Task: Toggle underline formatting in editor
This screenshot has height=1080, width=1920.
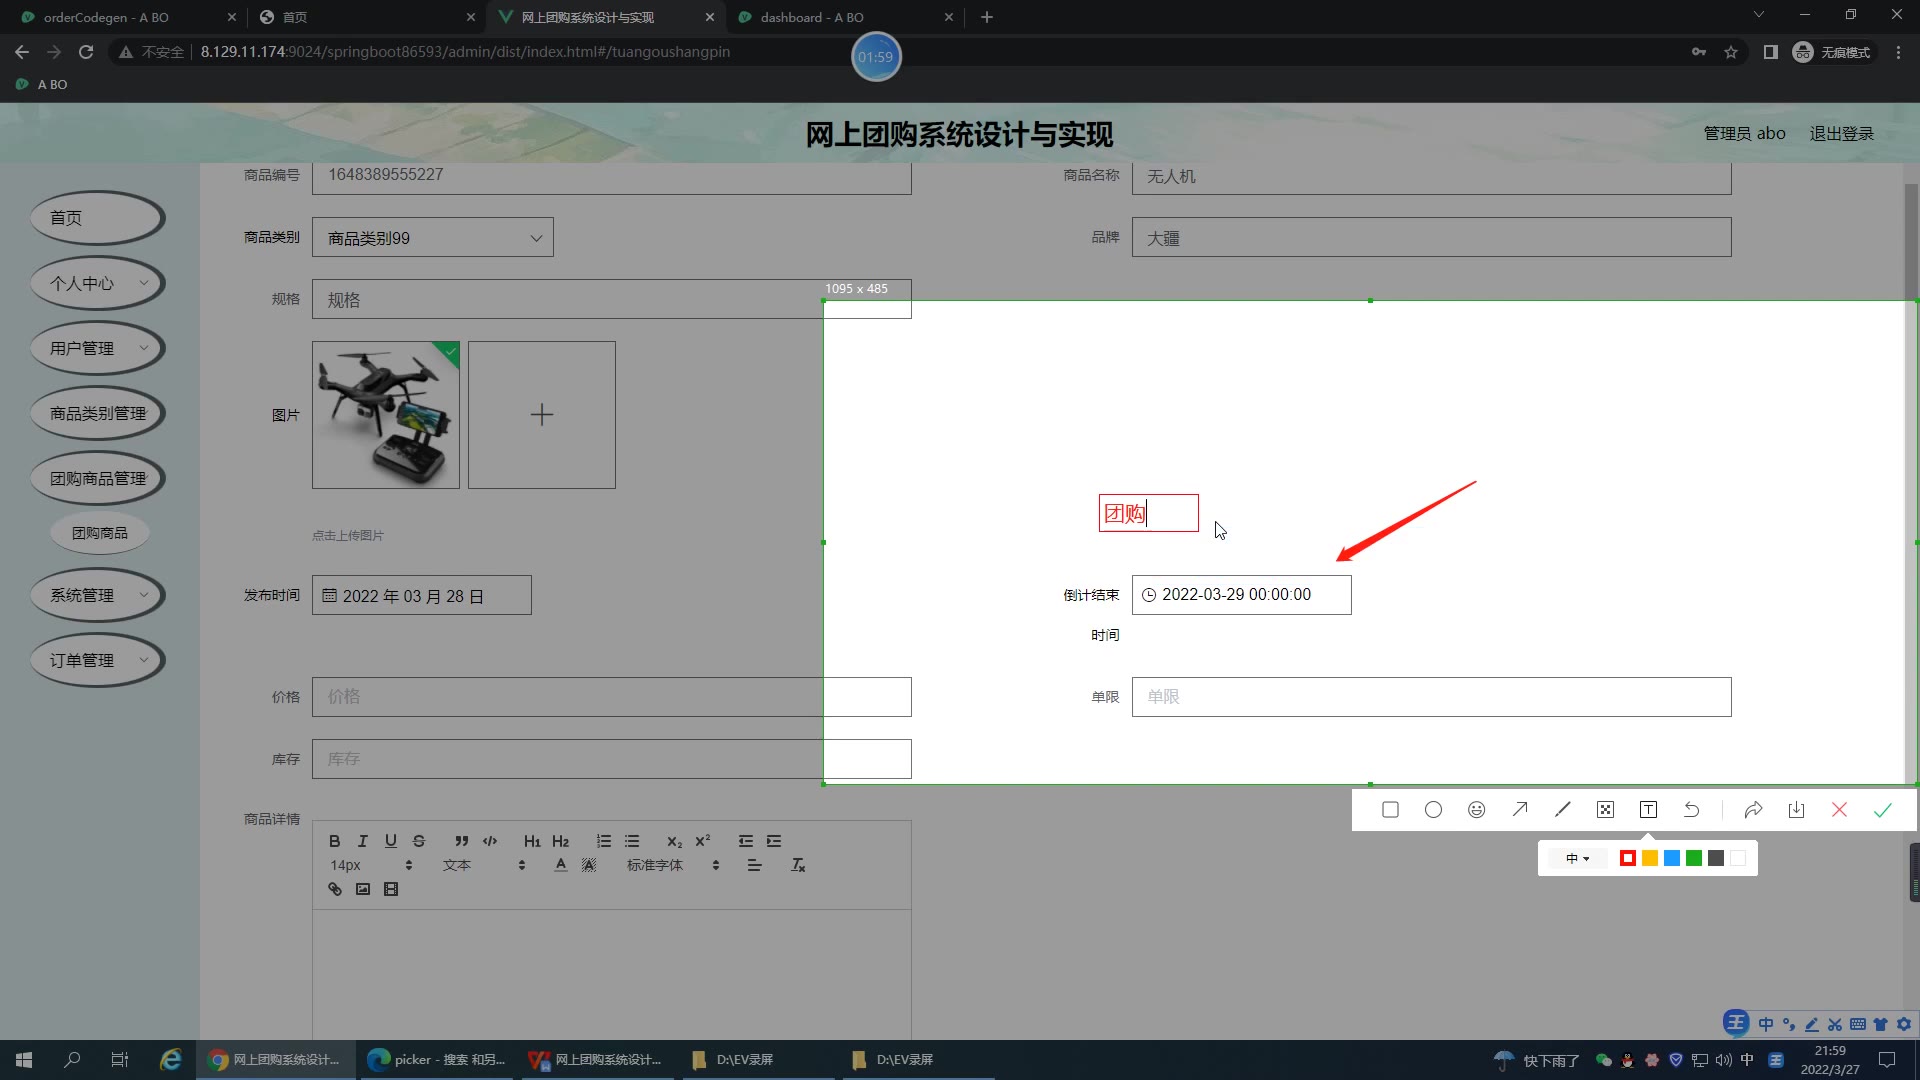Action: (391, 841)
